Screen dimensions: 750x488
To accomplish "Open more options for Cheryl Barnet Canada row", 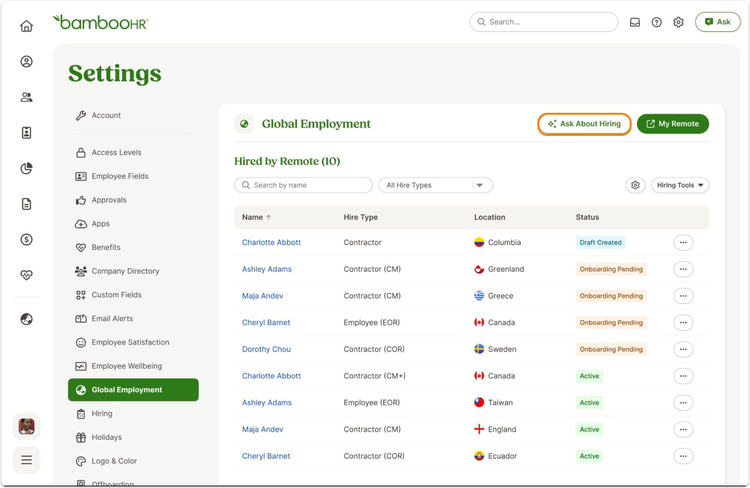I will (x=683, y=323).
